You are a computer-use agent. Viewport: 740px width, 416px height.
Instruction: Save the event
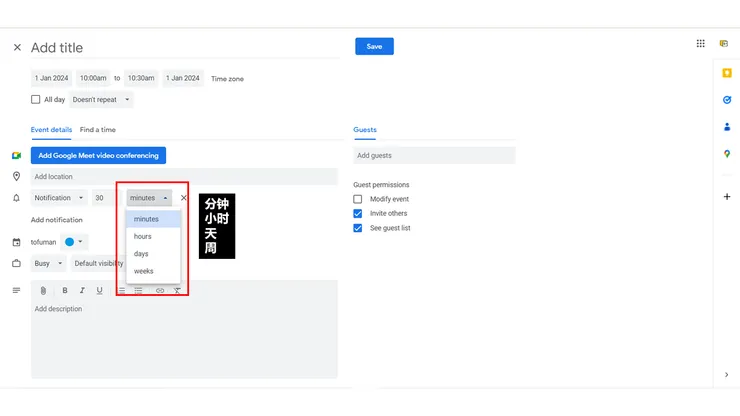374,47
